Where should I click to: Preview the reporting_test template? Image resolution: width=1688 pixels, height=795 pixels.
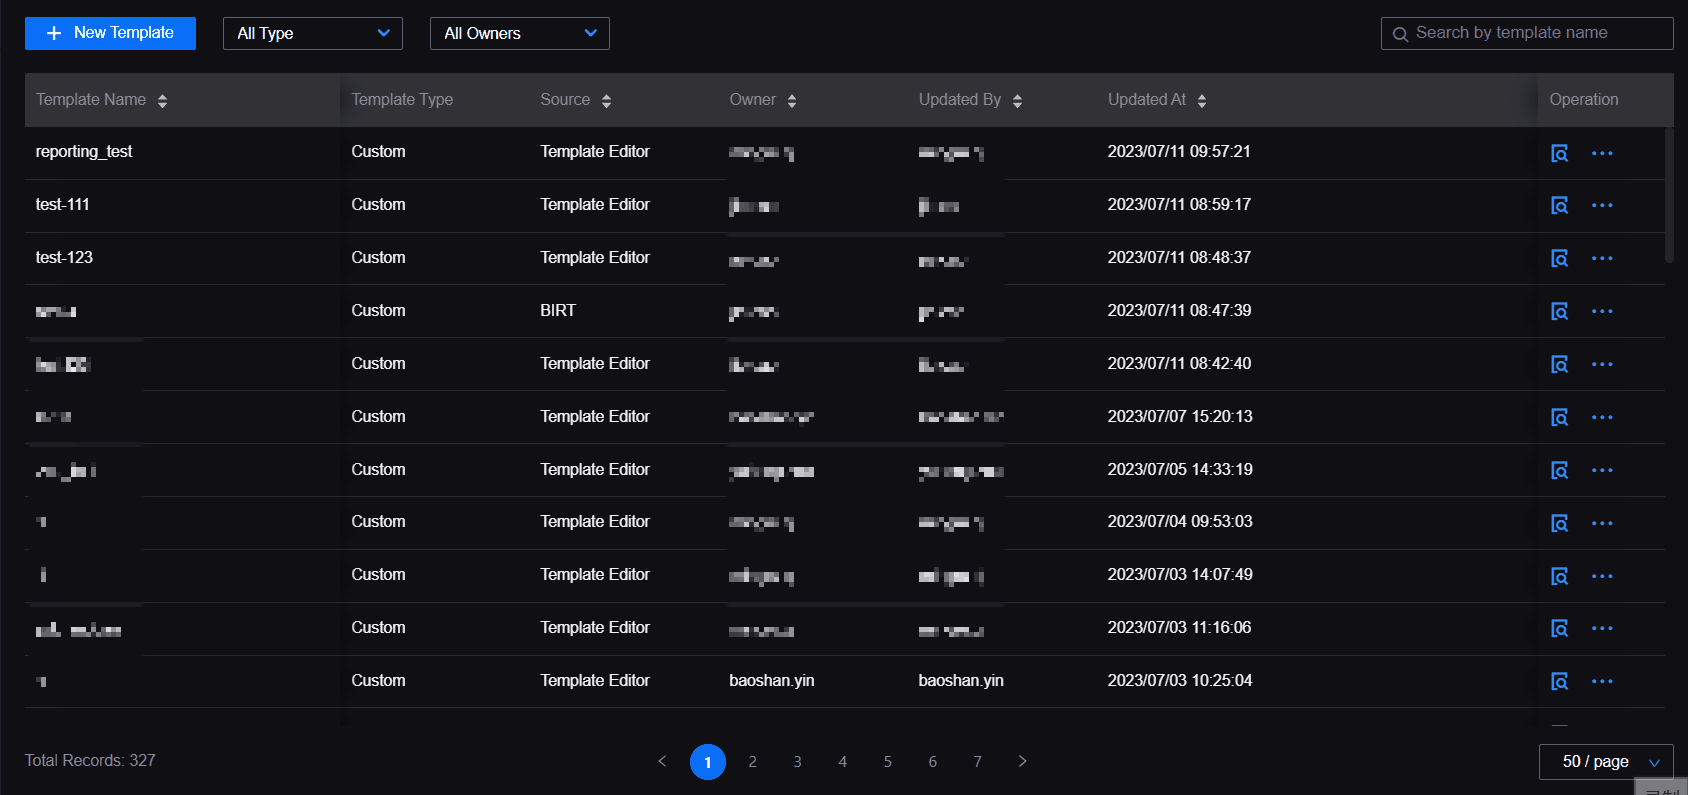[x=1559, y=153]
